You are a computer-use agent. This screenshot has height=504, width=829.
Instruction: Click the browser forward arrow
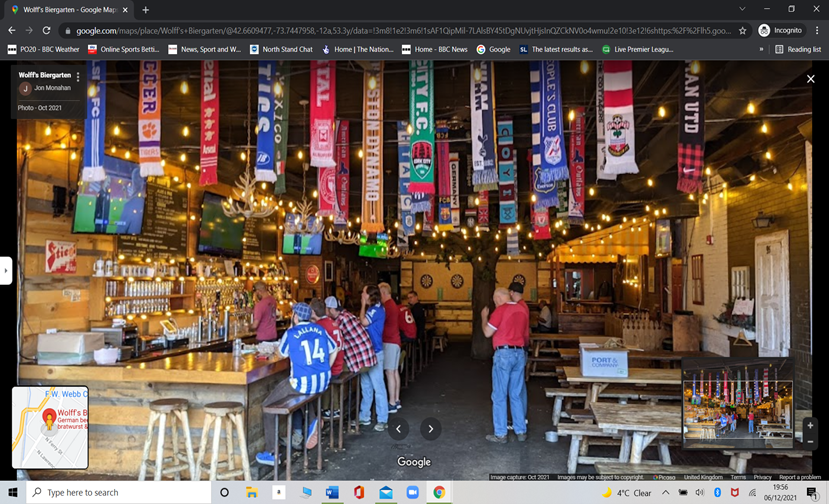coord(29,31)
